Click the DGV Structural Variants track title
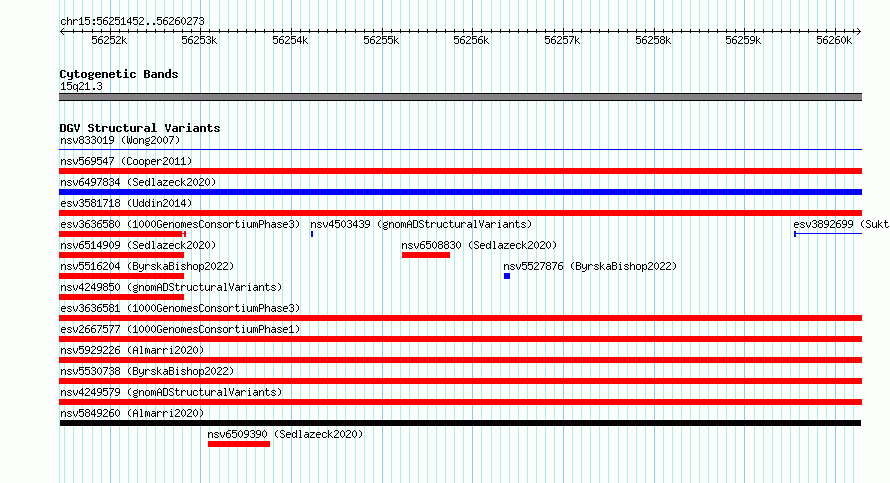The width and height of the screenshot is (890, 483). click(x=140, y=128)
